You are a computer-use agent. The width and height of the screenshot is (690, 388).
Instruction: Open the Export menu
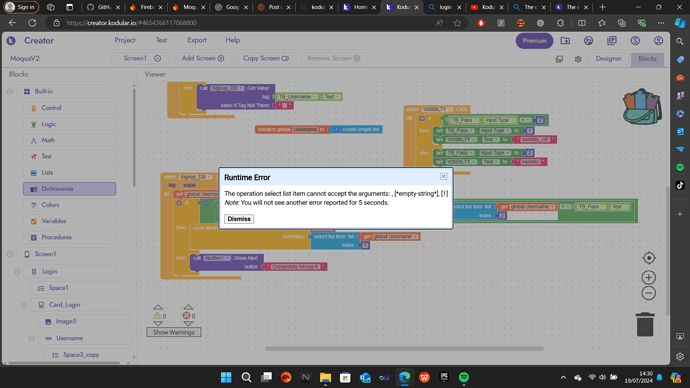point(197,40)
